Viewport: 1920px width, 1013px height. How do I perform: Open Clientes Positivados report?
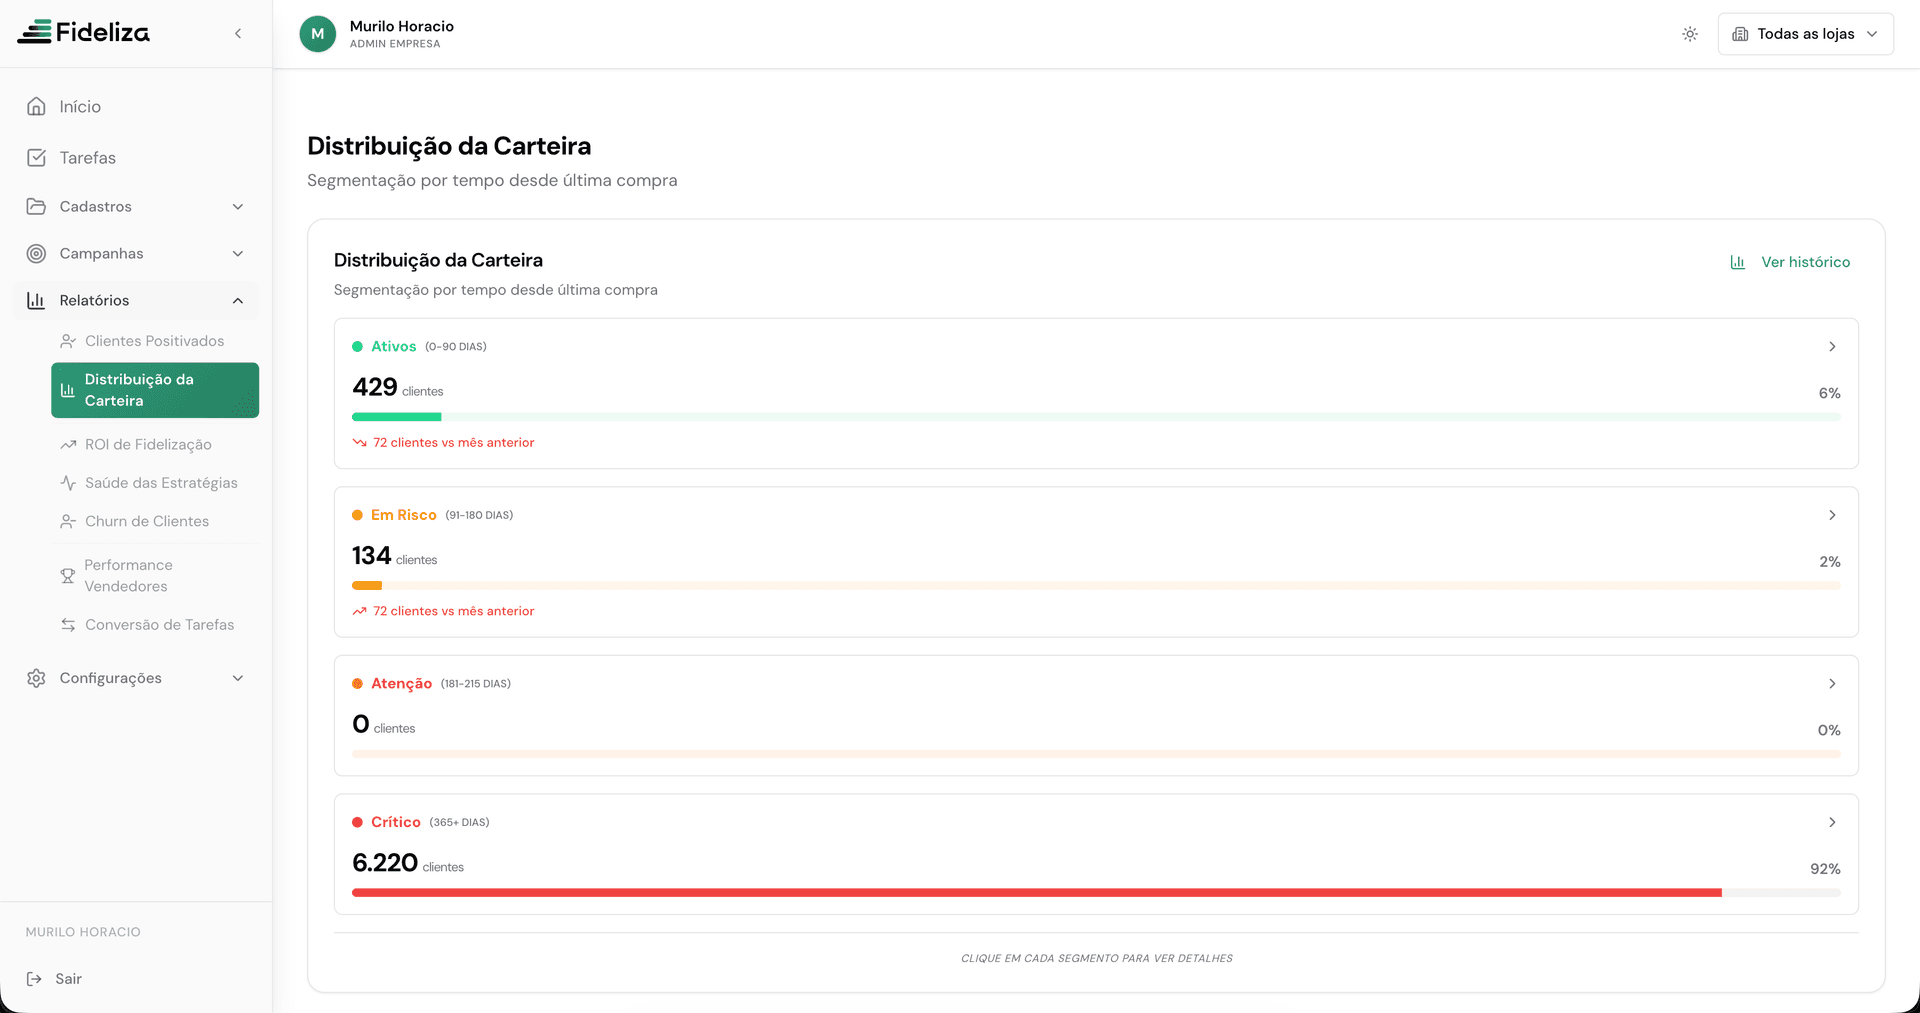click(154, 341)
